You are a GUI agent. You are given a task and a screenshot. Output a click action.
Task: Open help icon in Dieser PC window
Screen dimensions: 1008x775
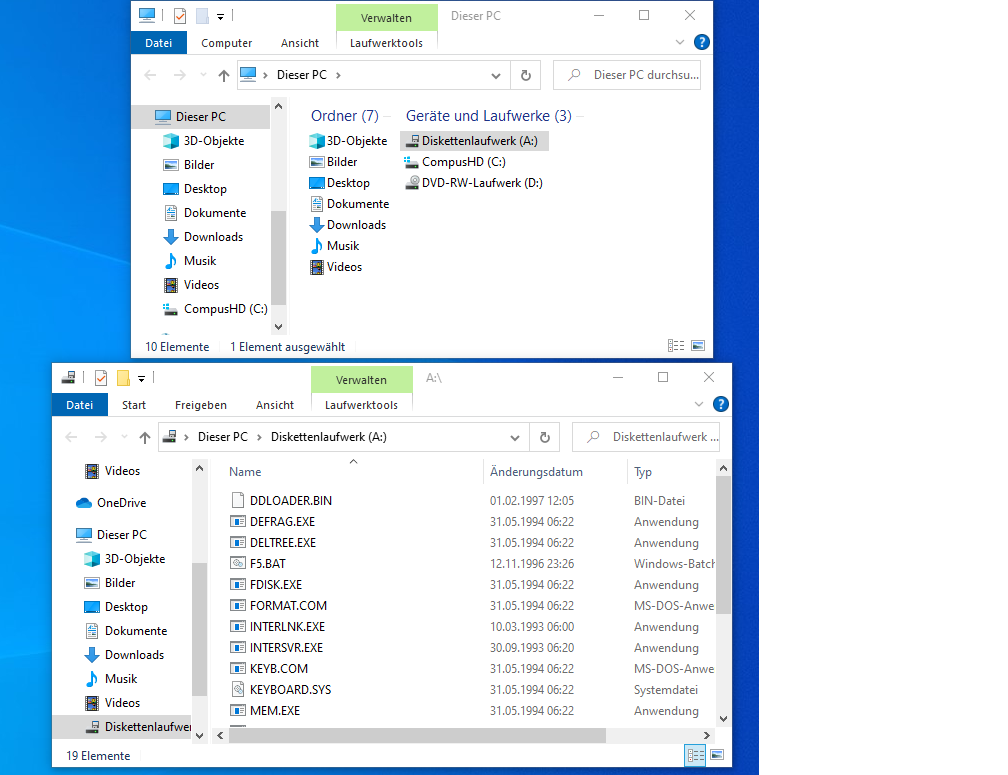(701, 42)
